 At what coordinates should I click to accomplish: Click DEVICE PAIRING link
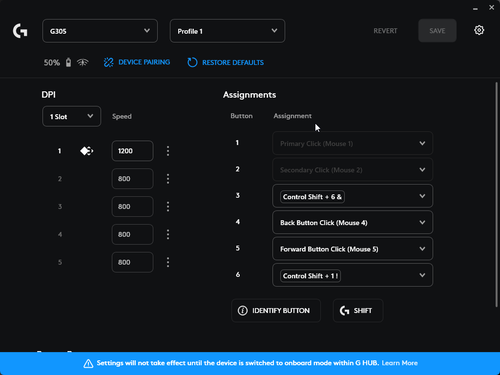coord(144,62)
